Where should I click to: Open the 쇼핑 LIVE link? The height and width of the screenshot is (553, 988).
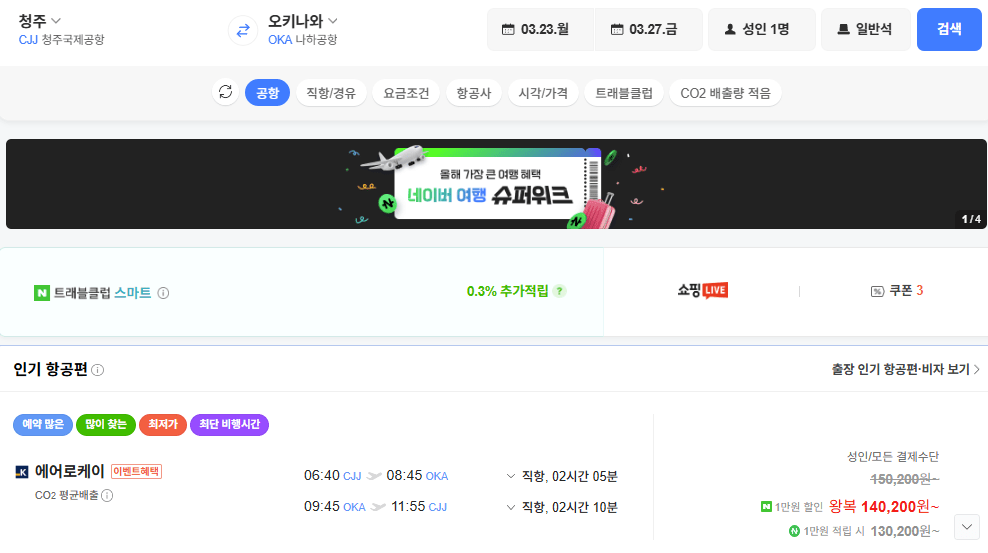pyautogui.click(x=703, y=290)
